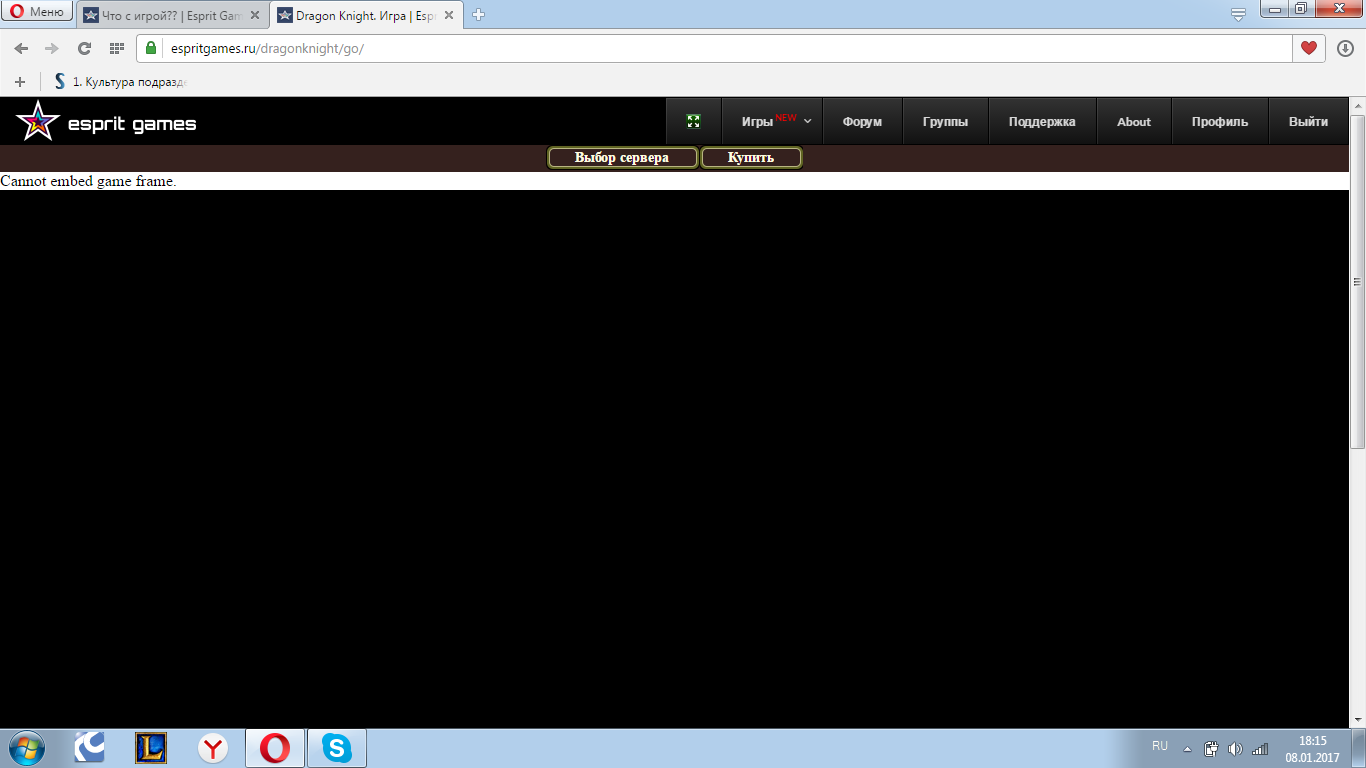
Task: Click the esprit games star logo
Action: coord(37,122)
